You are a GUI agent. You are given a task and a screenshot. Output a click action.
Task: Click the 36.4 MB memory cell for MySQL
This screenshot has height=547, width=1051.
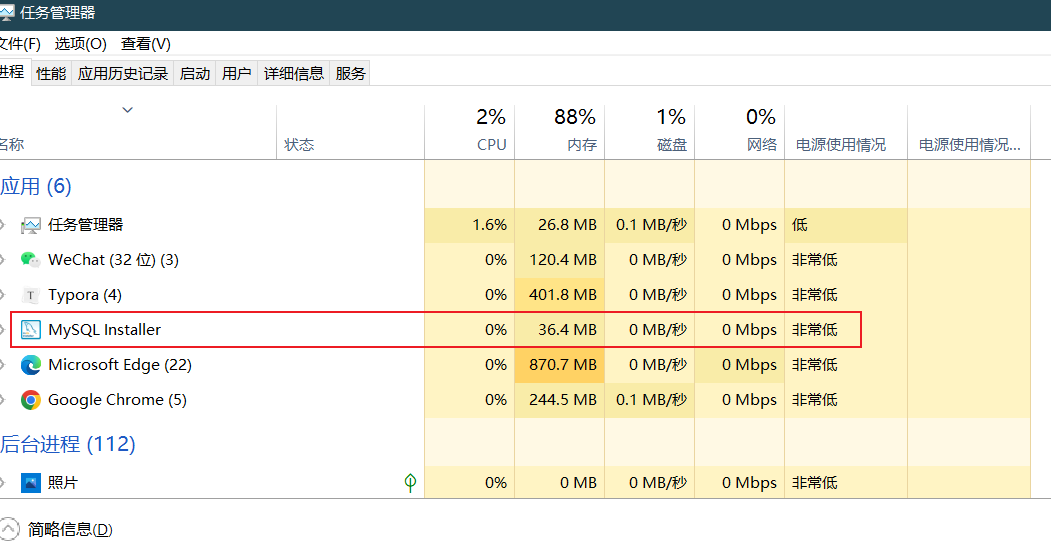[x=560, y=330]
